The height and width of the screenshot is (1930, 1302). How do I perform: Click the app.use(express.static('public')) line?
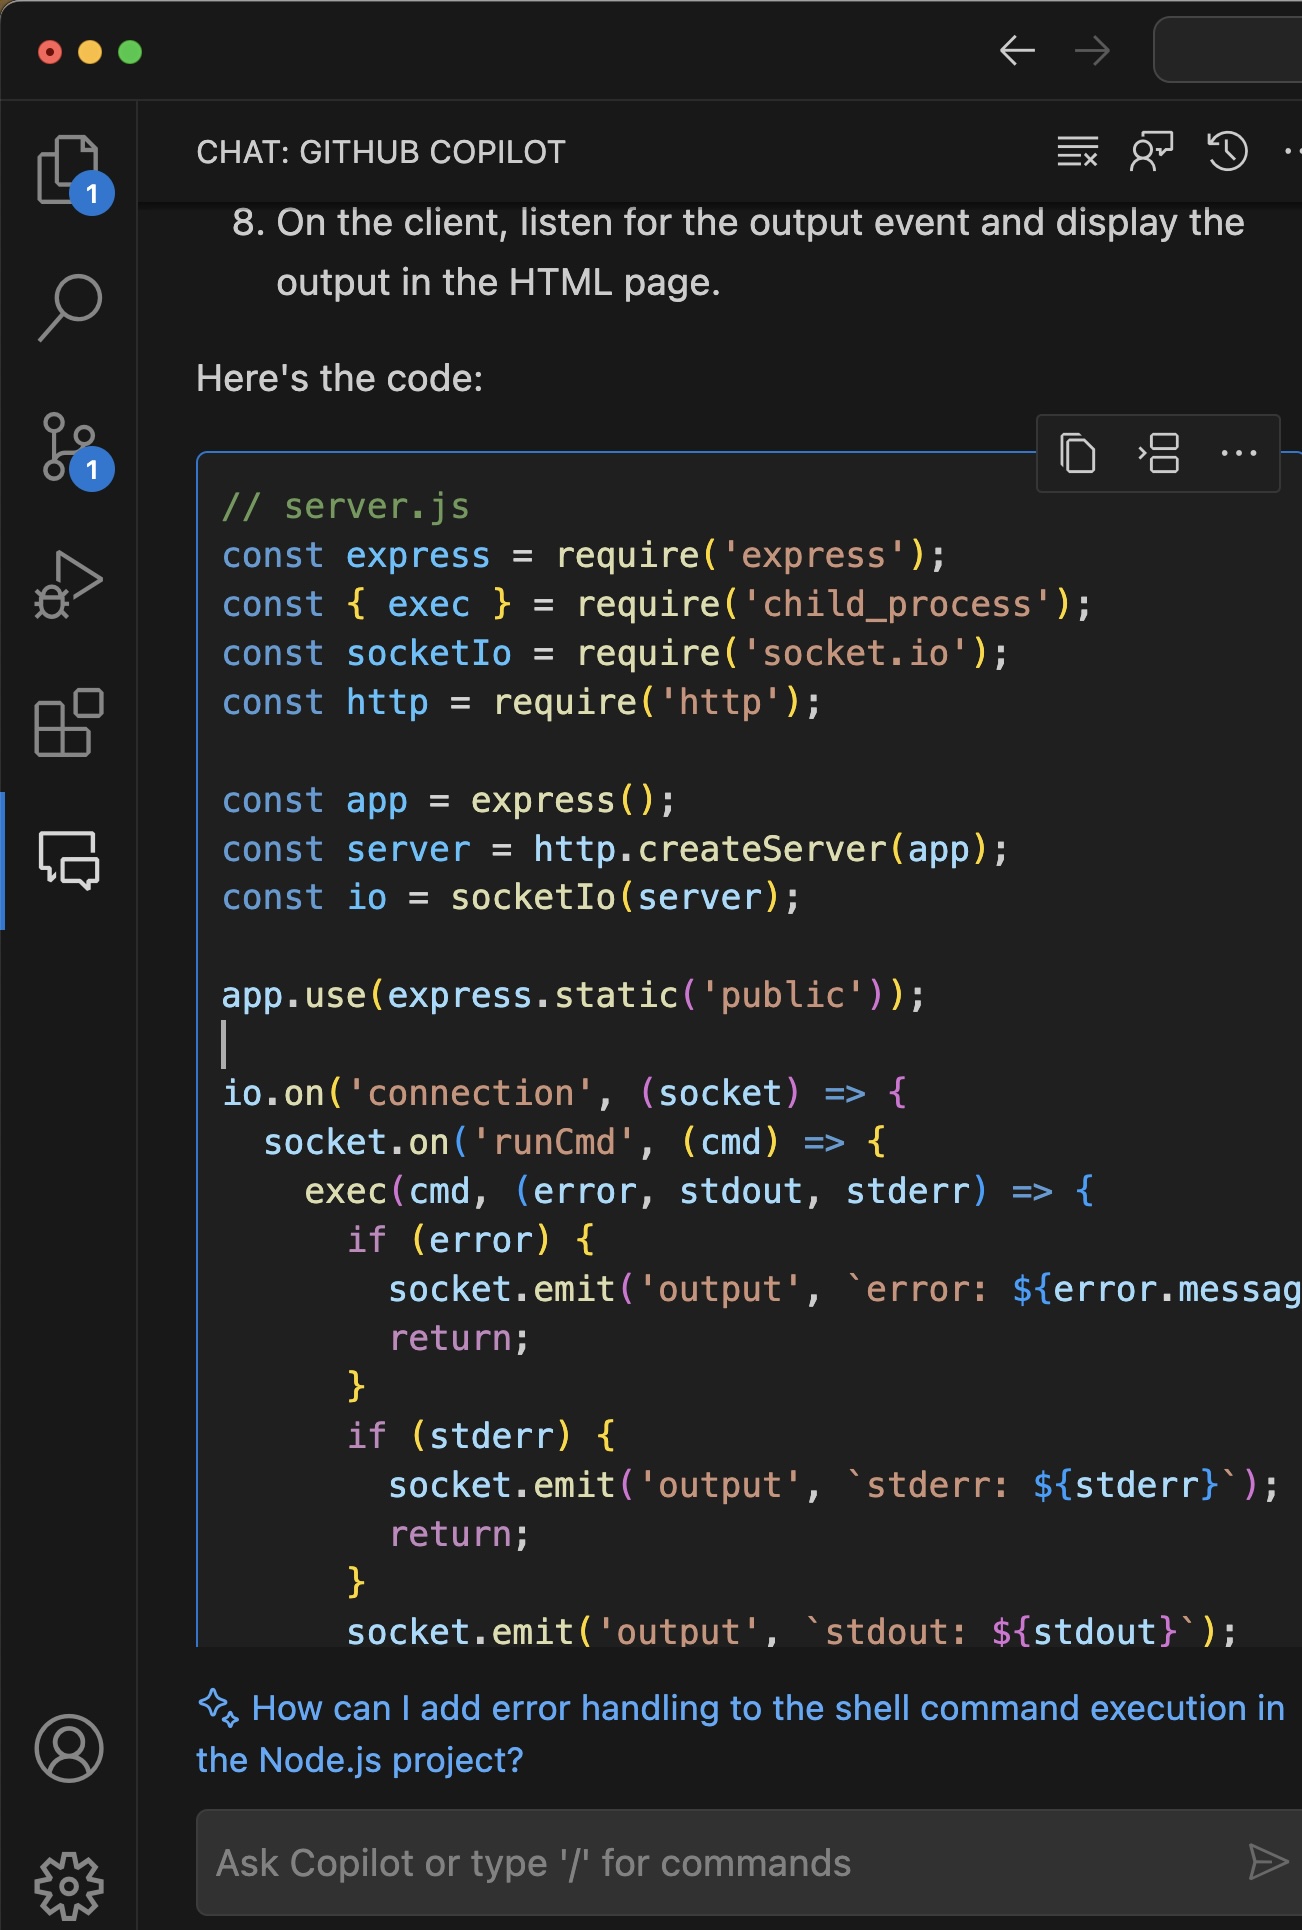point(573,995)
